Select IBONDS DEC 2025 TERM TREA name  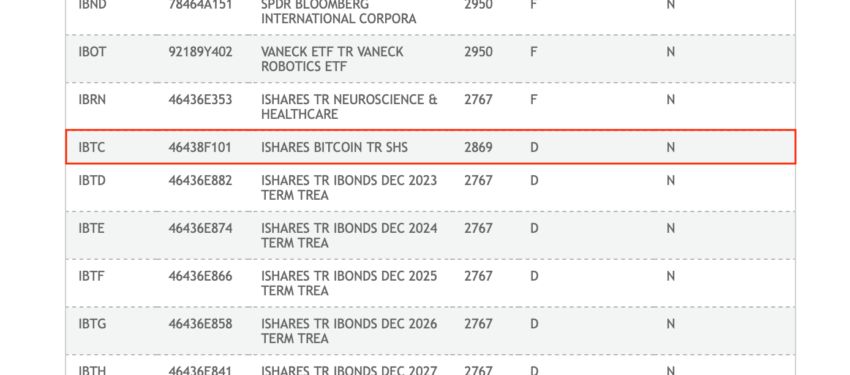(349, 283)
